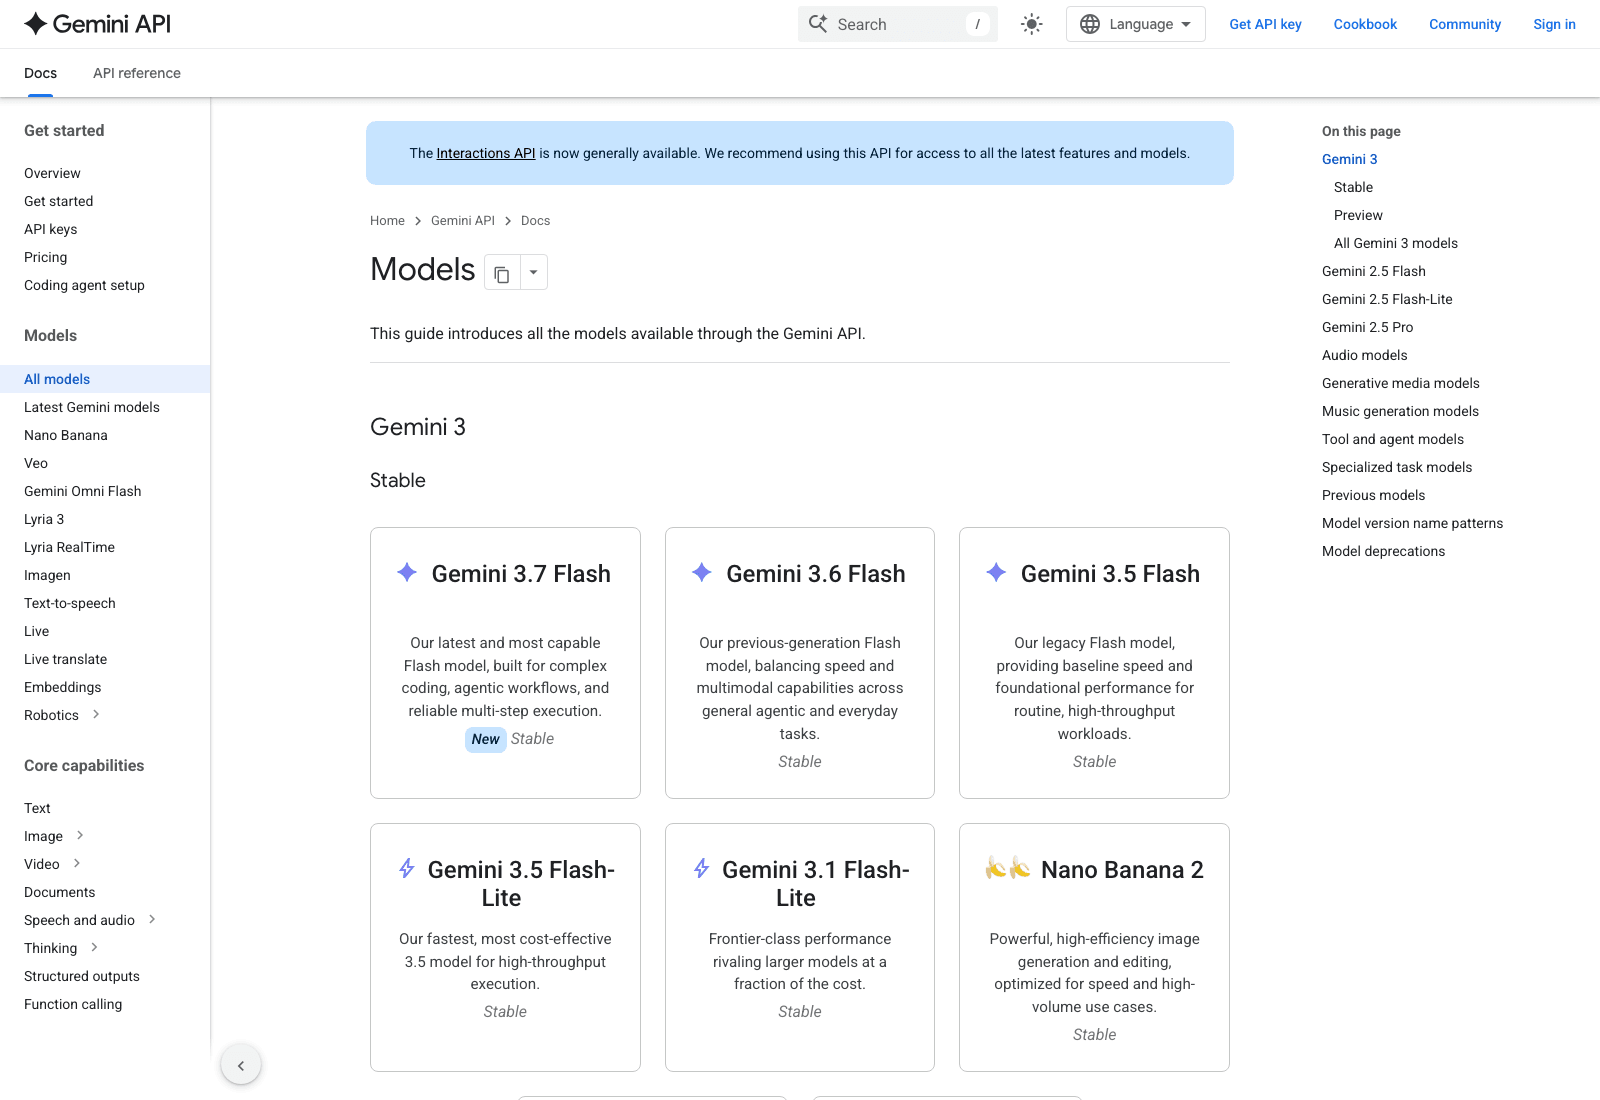Jump to Gemini 2.5 Pro section

[1367, 327]
